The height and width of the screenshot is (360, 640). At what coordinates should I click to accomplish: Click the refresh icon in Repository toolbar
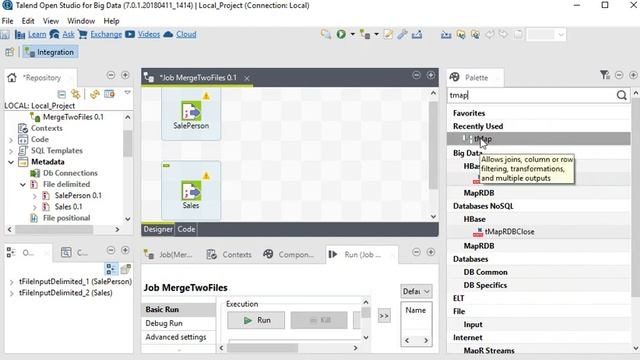pyautogui.click(x=95, y=94)
